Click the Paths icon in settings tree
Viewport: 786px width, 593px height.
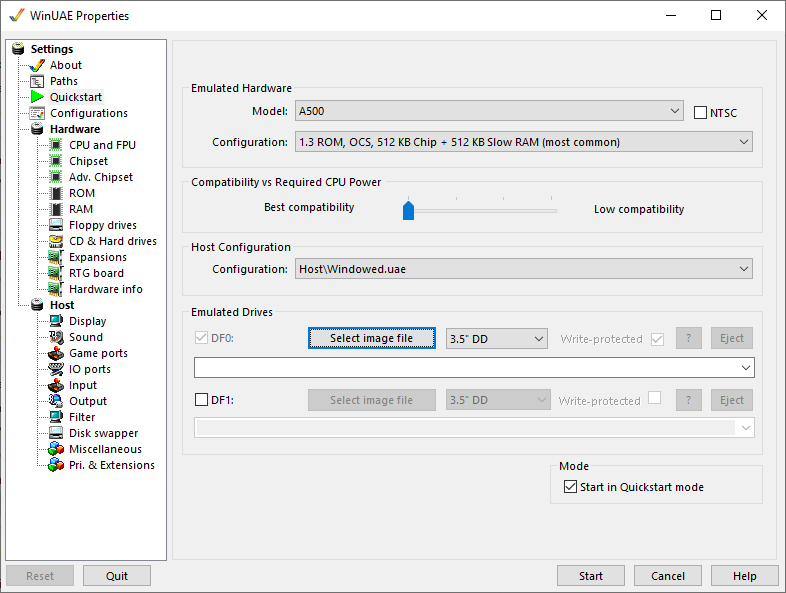pyautogui.click(x=37, y=81)
